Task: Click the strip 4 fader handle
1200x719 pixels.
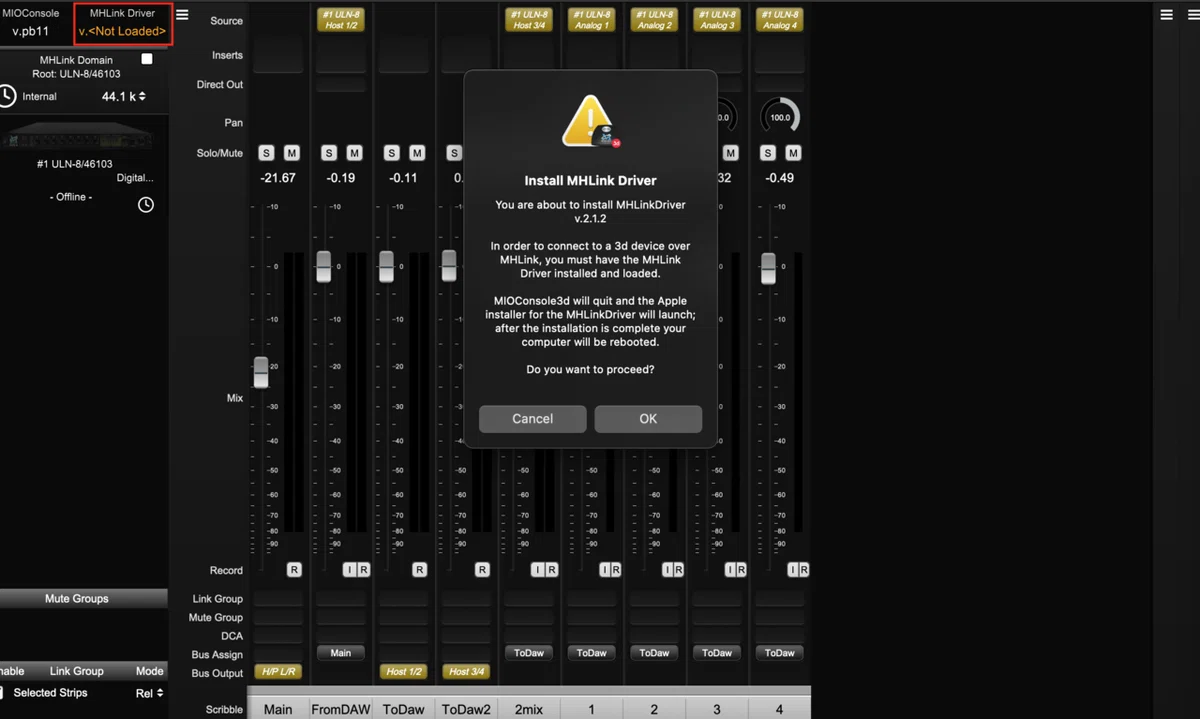Action: click(768, 268)
